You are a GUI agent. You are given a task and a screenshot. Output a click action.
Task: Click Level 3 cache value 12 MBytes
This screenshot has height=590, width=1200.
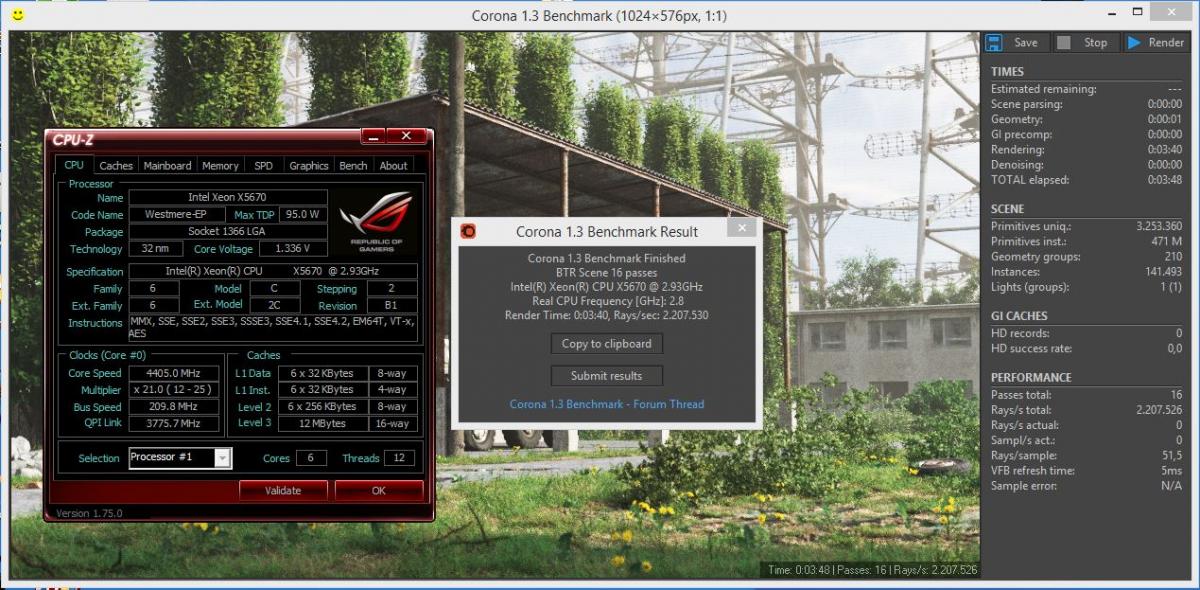(x=323, y=424)
